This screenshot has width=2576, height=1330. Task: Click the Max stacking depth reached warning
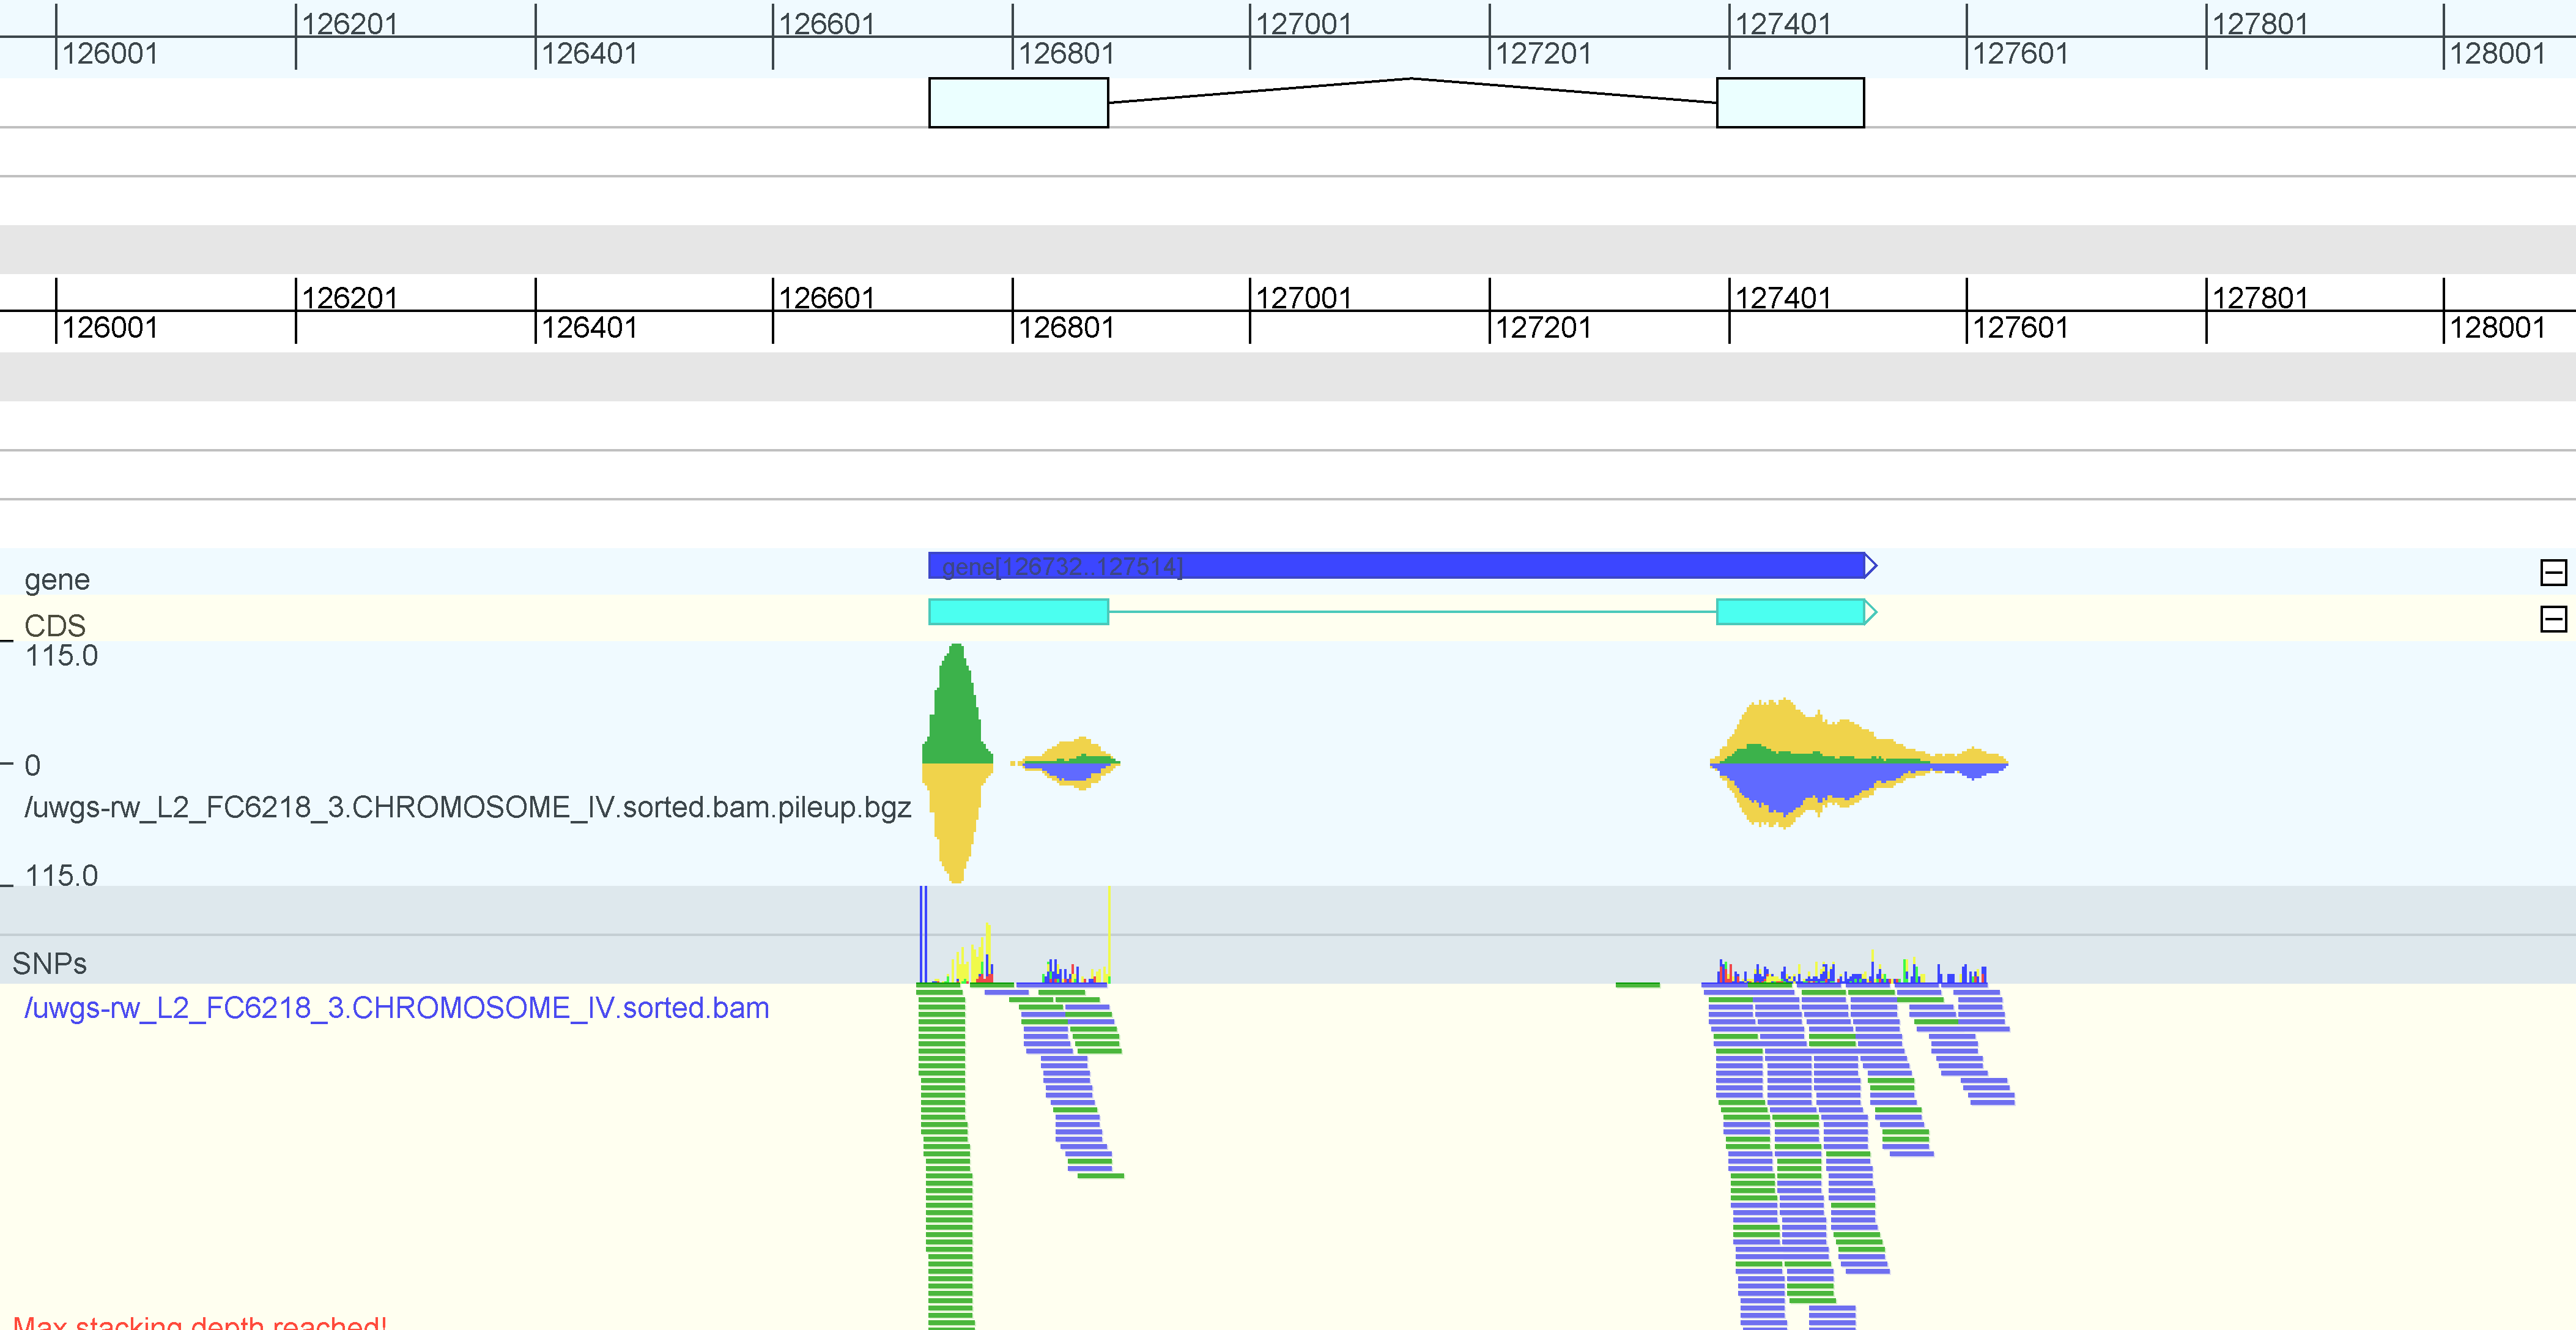pos(200,1322)
